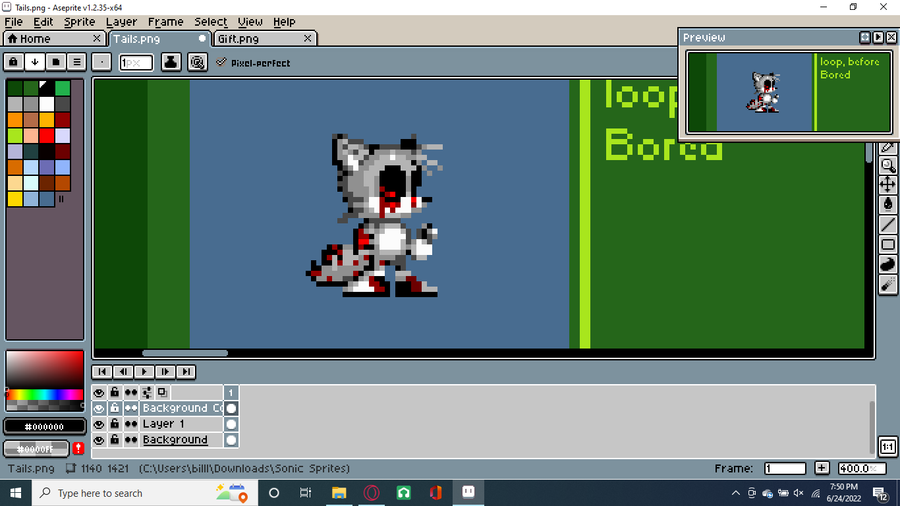
Task: Click foreground color #000000 button
Action: click(44, 426)
